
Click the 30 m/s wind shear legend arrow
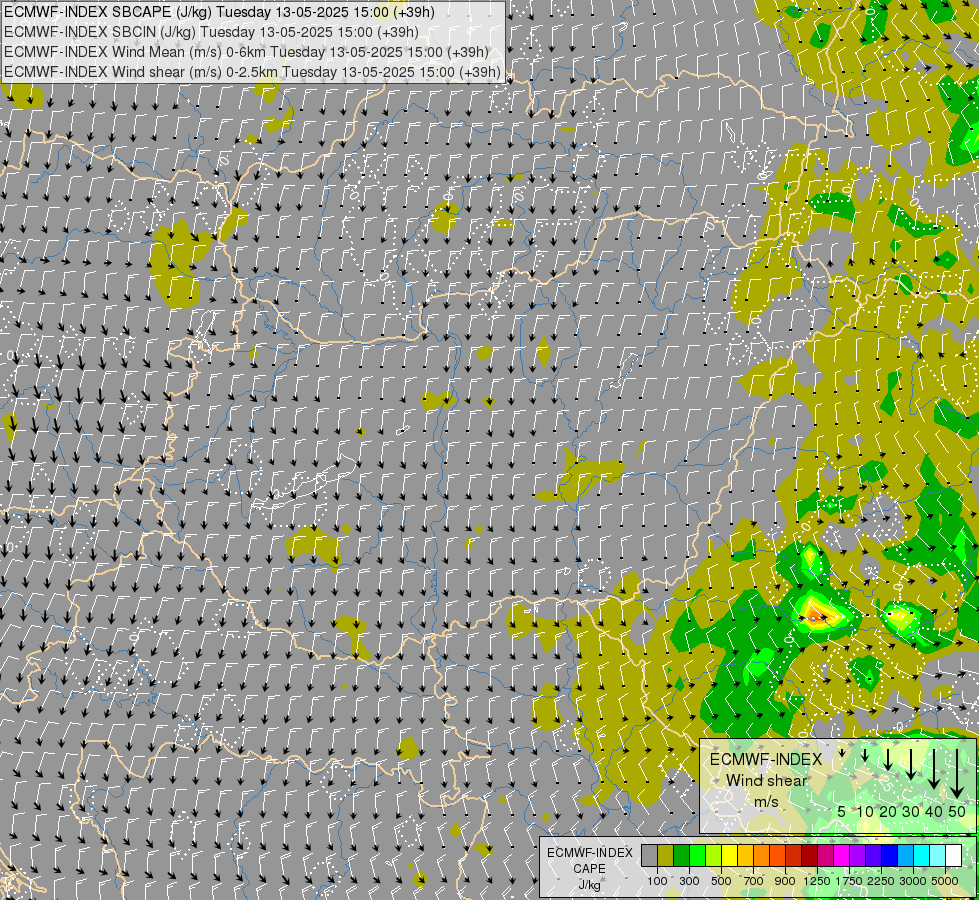pyautogui.click(x=910, y=764)
